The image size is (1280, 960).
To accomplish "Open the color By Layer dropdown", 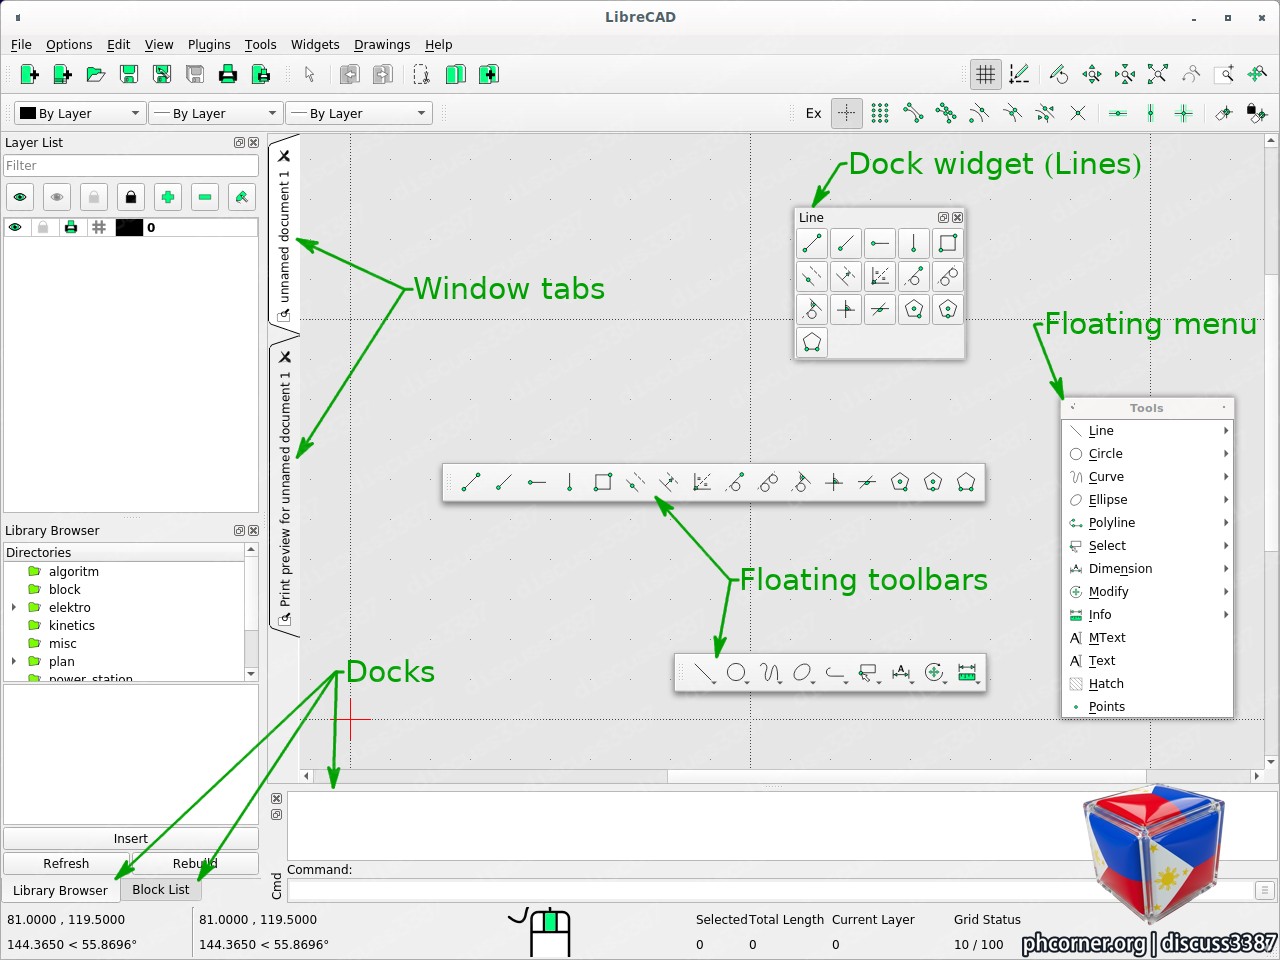I will [x=79, y=113].
